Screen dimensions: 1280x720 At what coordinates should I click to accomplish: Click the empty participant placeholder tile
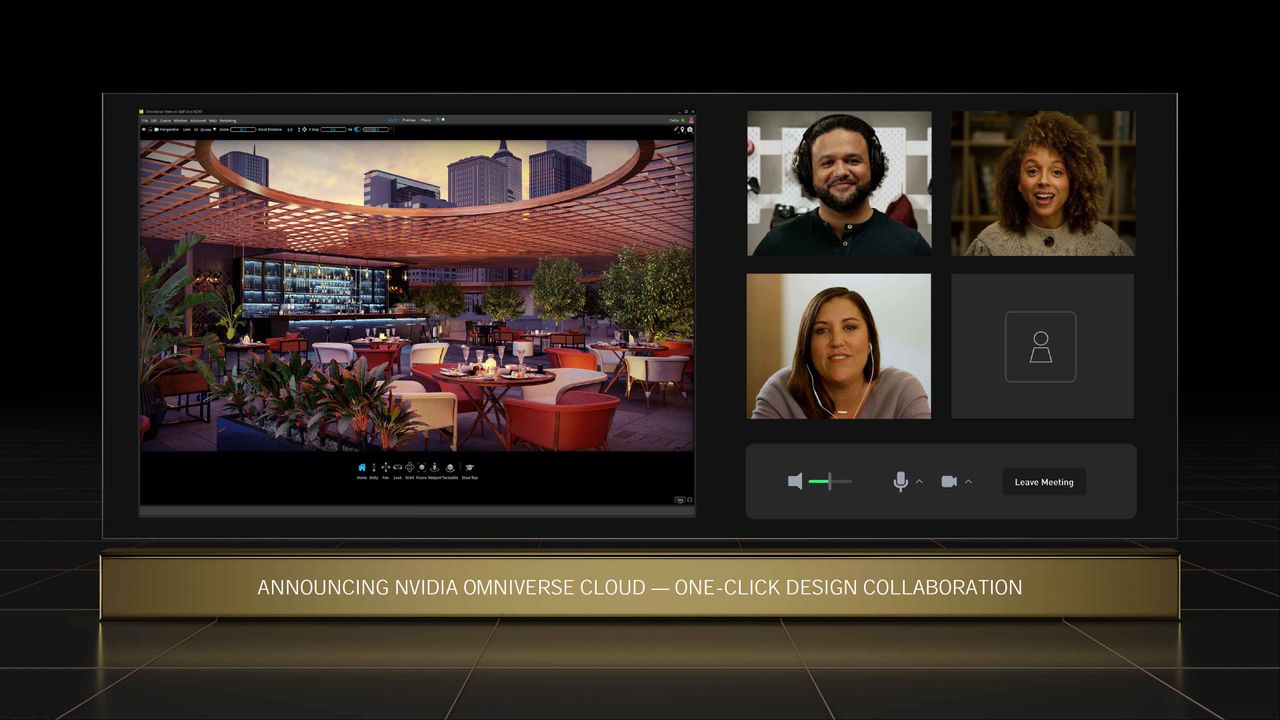pyautogui.click(x=1043, y=346)
